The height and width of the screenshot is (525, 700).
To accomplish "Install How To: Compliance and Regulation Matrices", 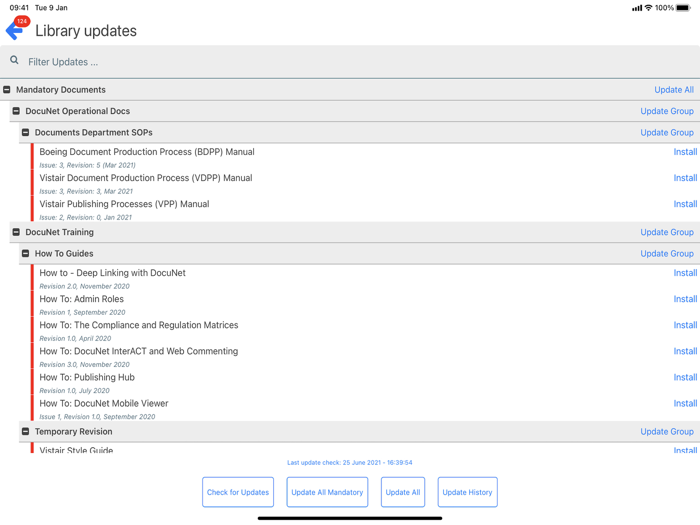I will [x=685, y=325].
